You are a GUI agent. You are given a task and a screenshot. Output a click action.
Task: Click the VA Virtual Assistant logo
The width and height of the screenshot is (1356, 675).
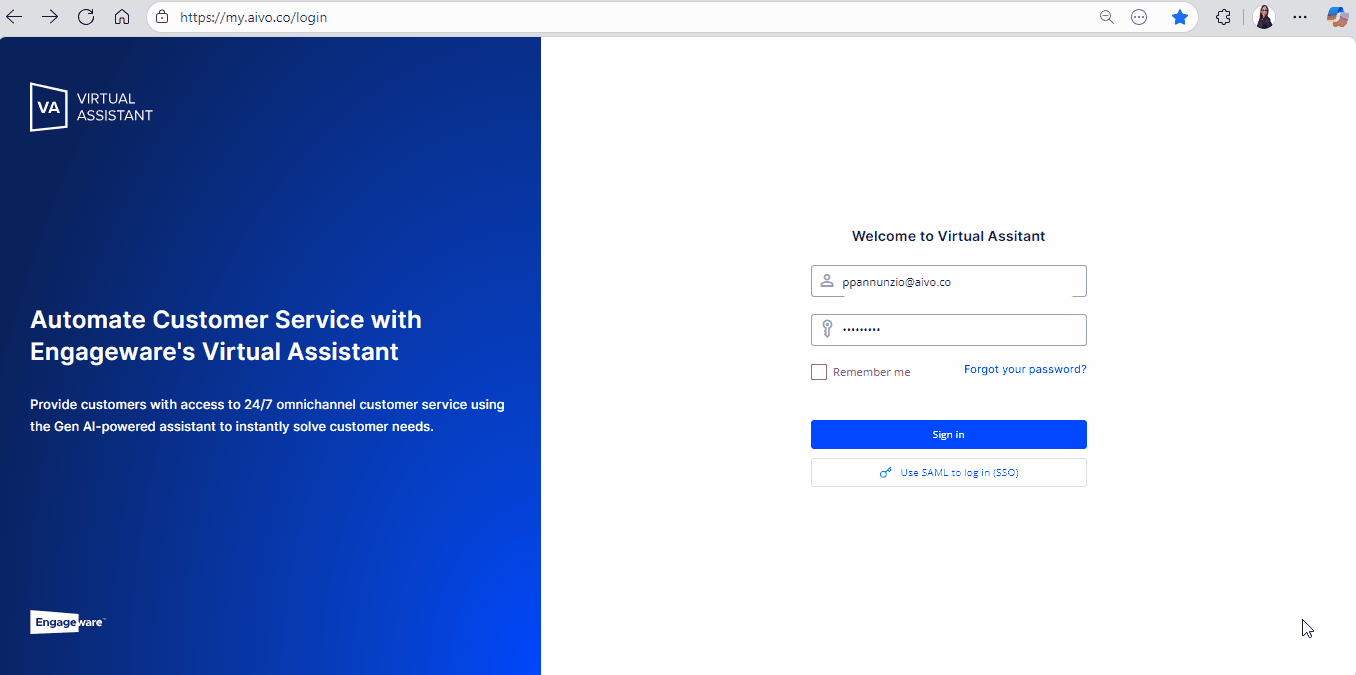92,107
